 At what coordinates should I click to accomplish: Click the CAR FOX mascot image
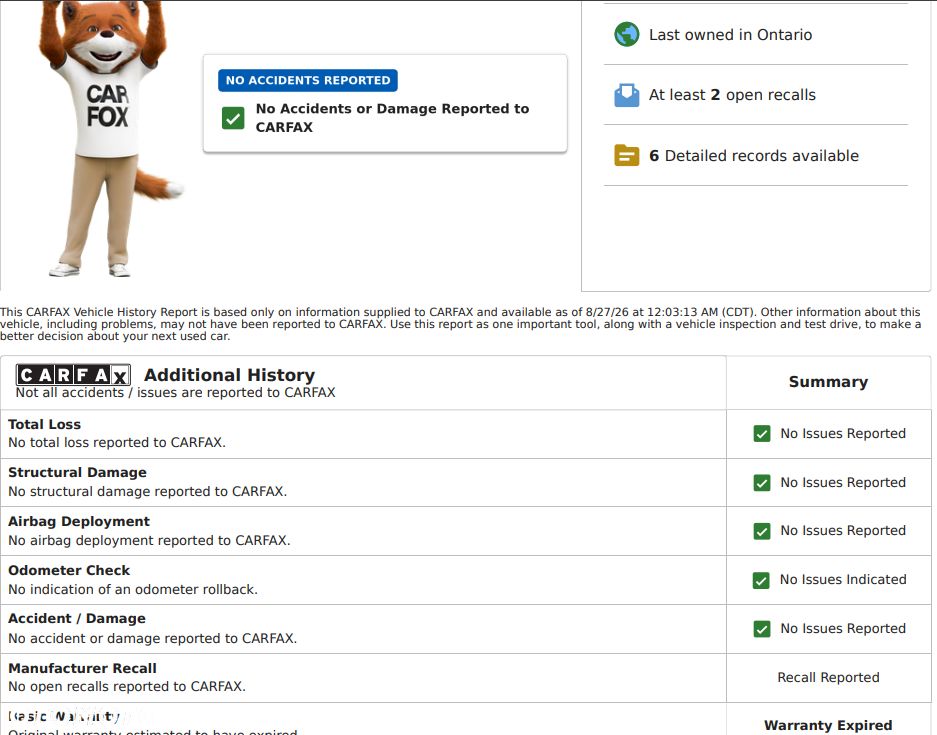coord(111,139)
